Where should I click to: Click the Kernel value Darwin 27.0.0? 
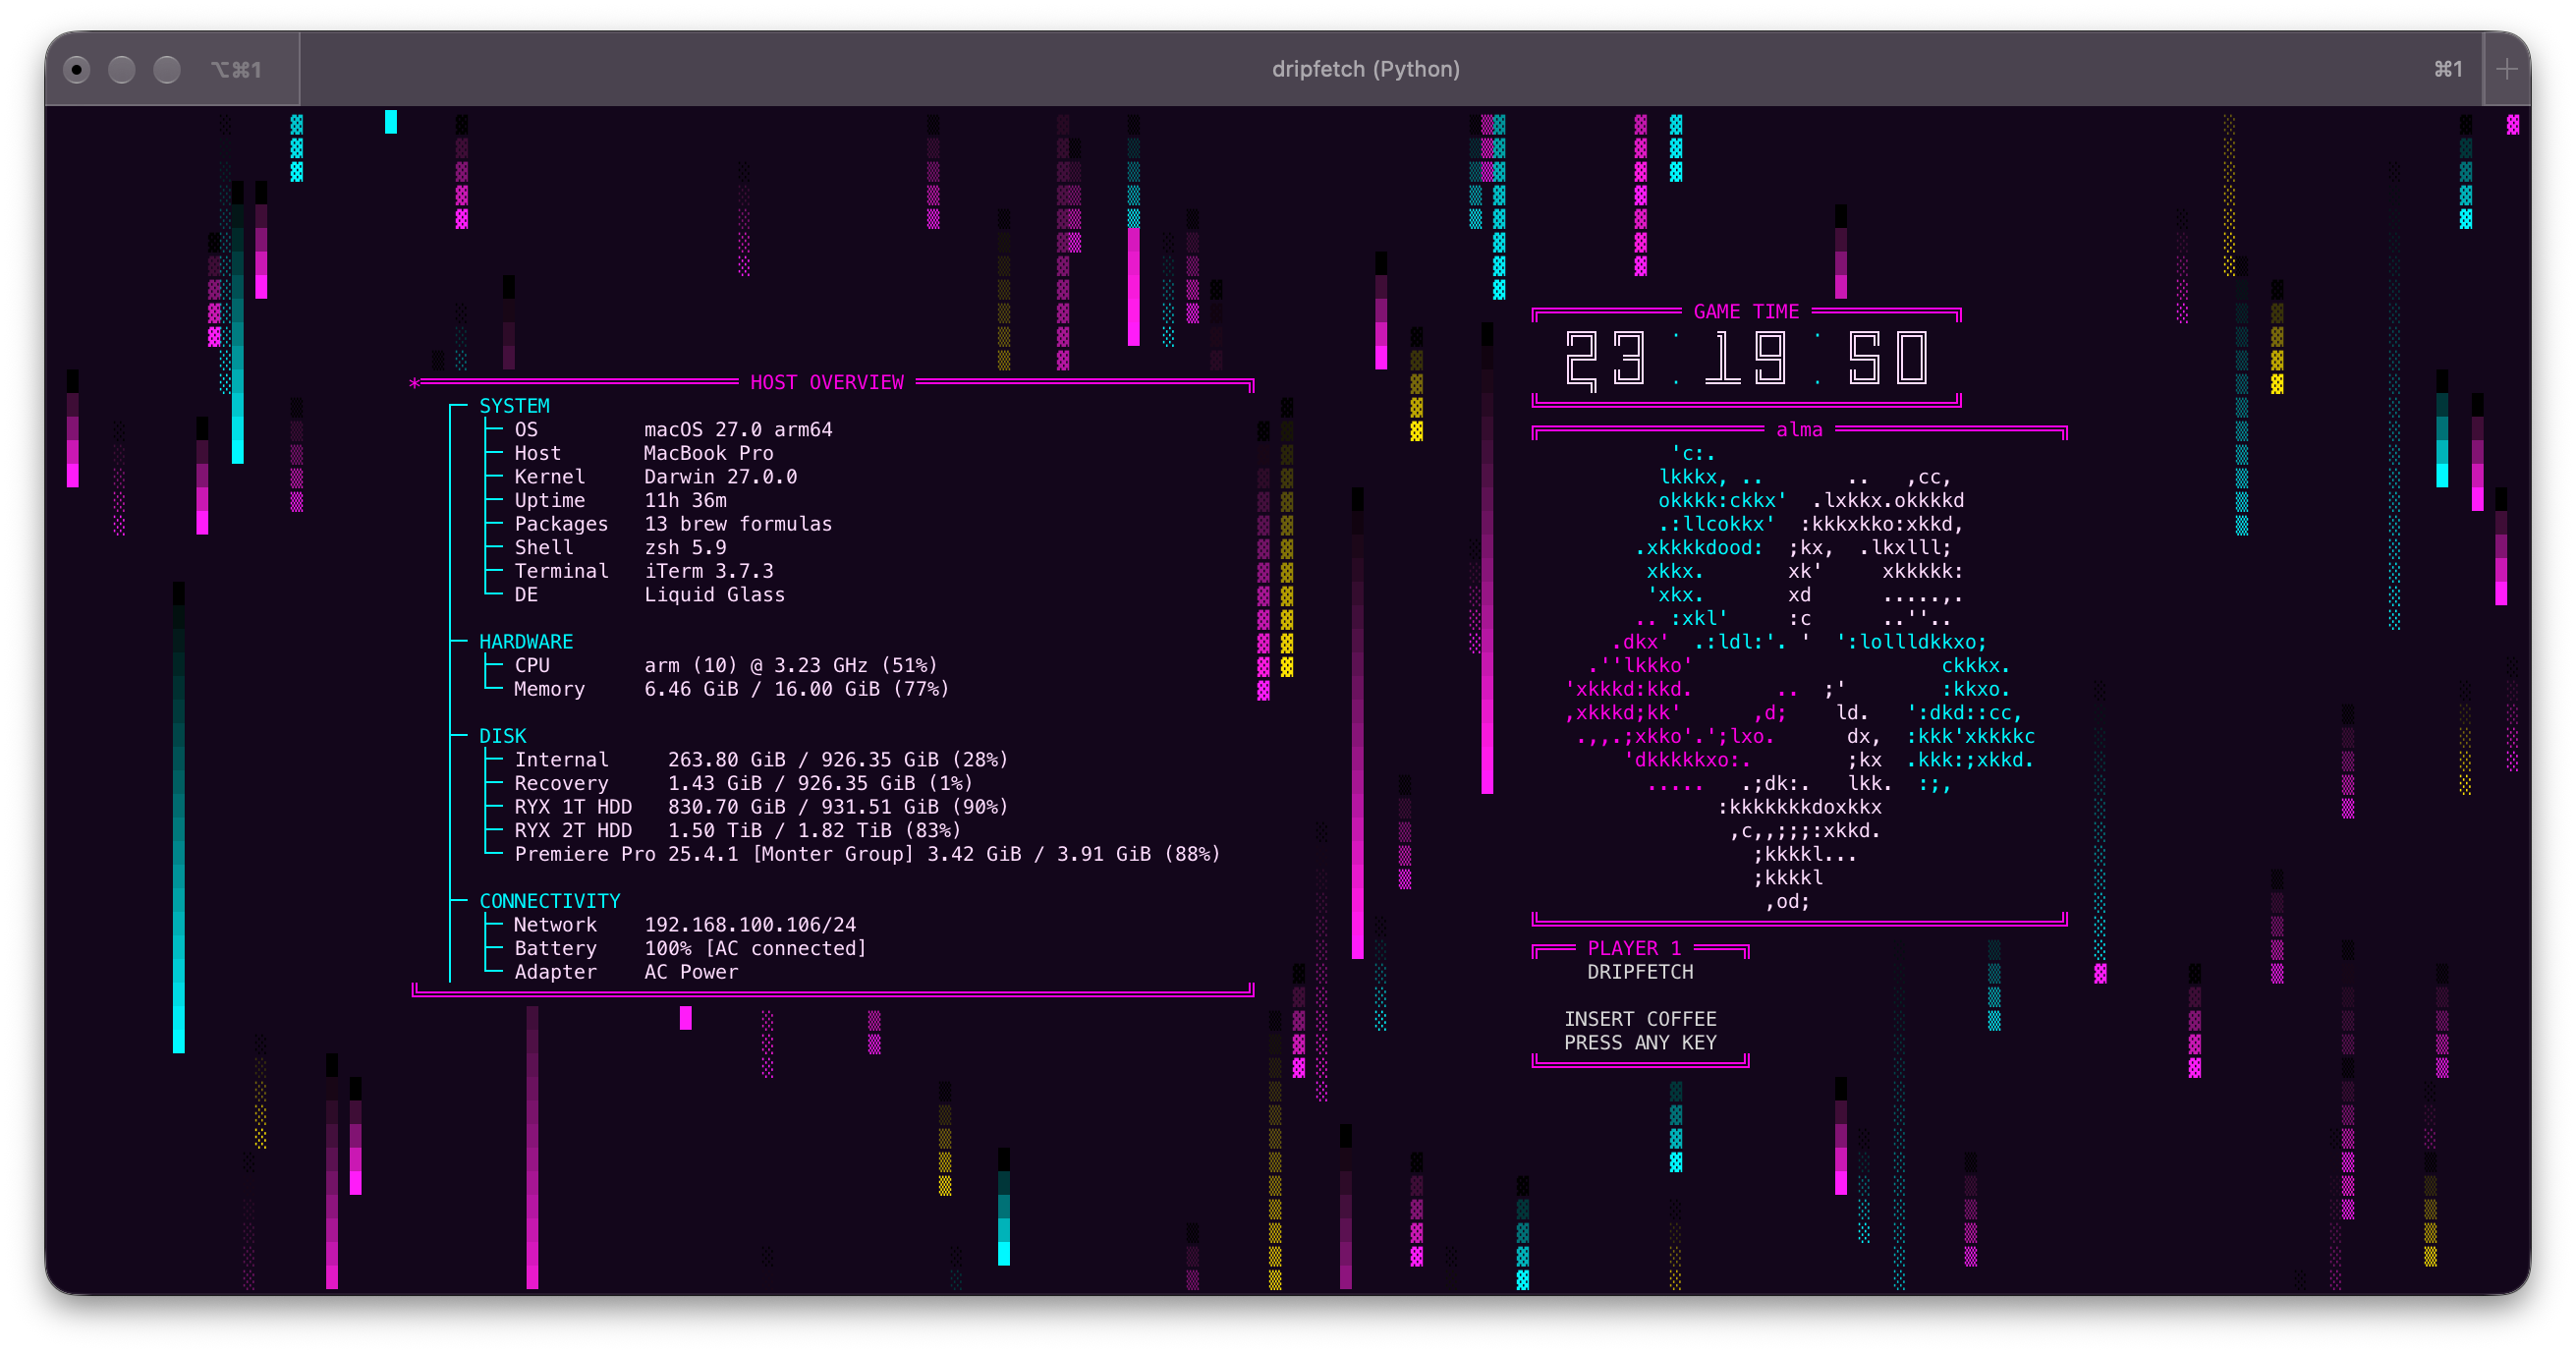coord(720,477)
